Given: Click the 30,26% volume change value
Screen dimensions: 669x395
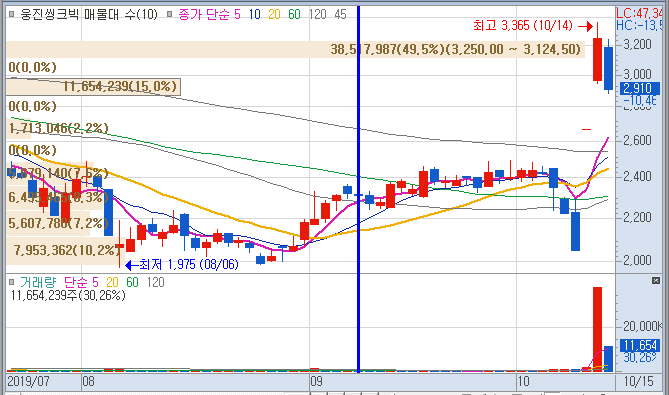Looking at the screenshot, I should (x=640, y=357).
